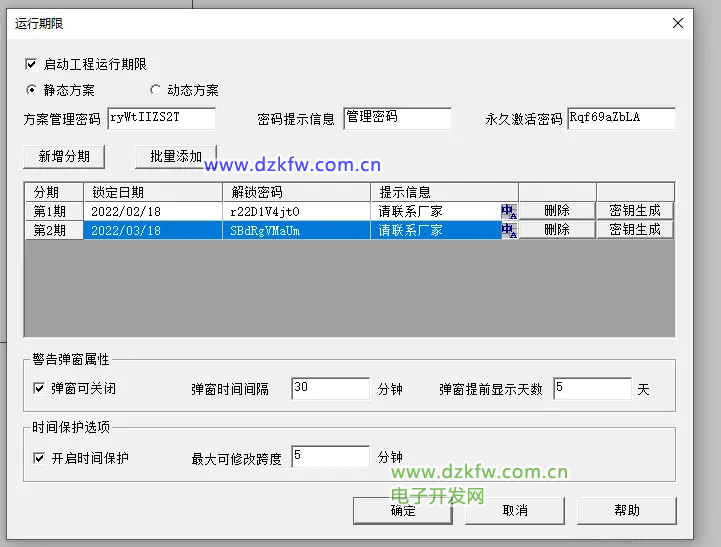This screenshot has width=721, height=547.
Task: Click the 永久激活密码 input field
Action: 620,118
